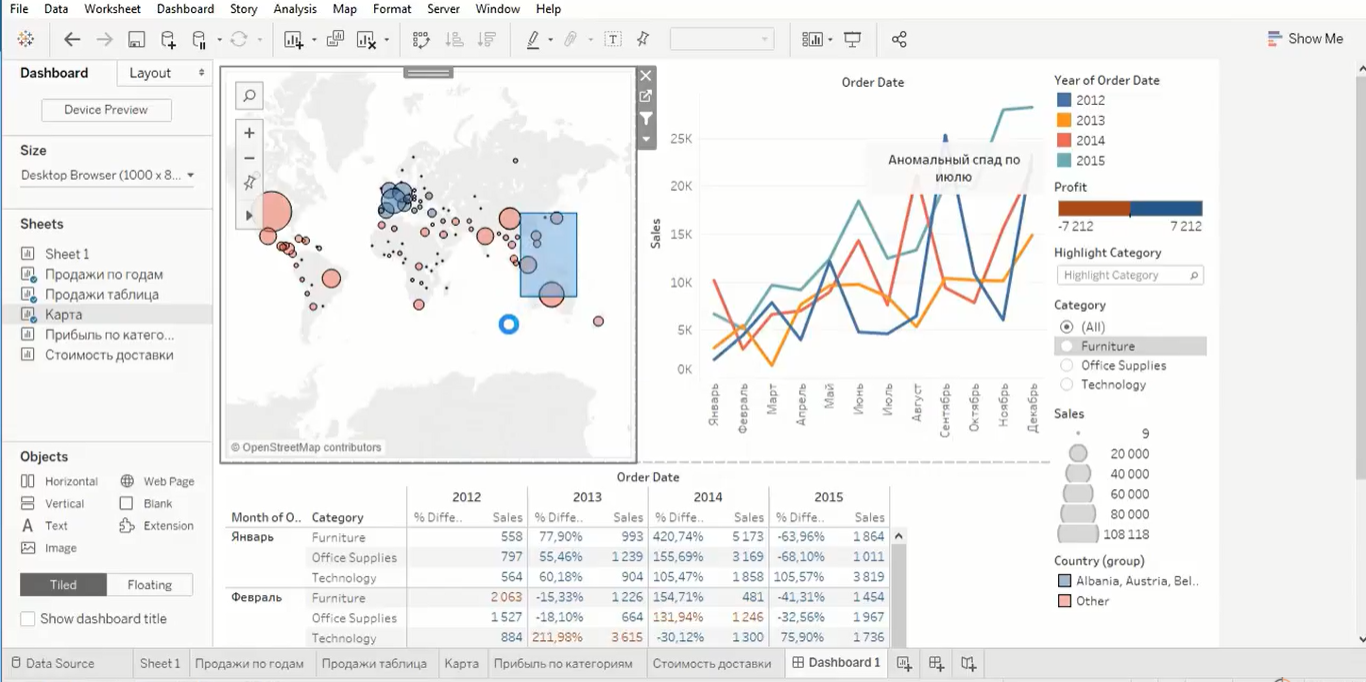Select the (All) category radio button

click(1067, 327)
